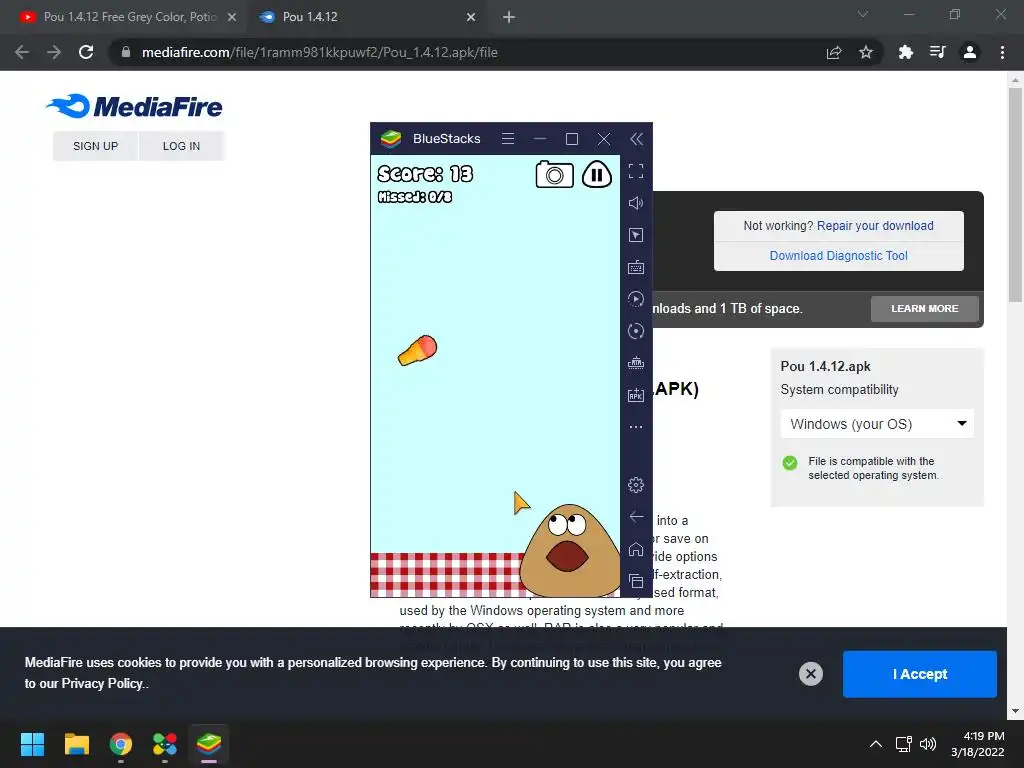Click the MediaFire logo

(135, 106)
